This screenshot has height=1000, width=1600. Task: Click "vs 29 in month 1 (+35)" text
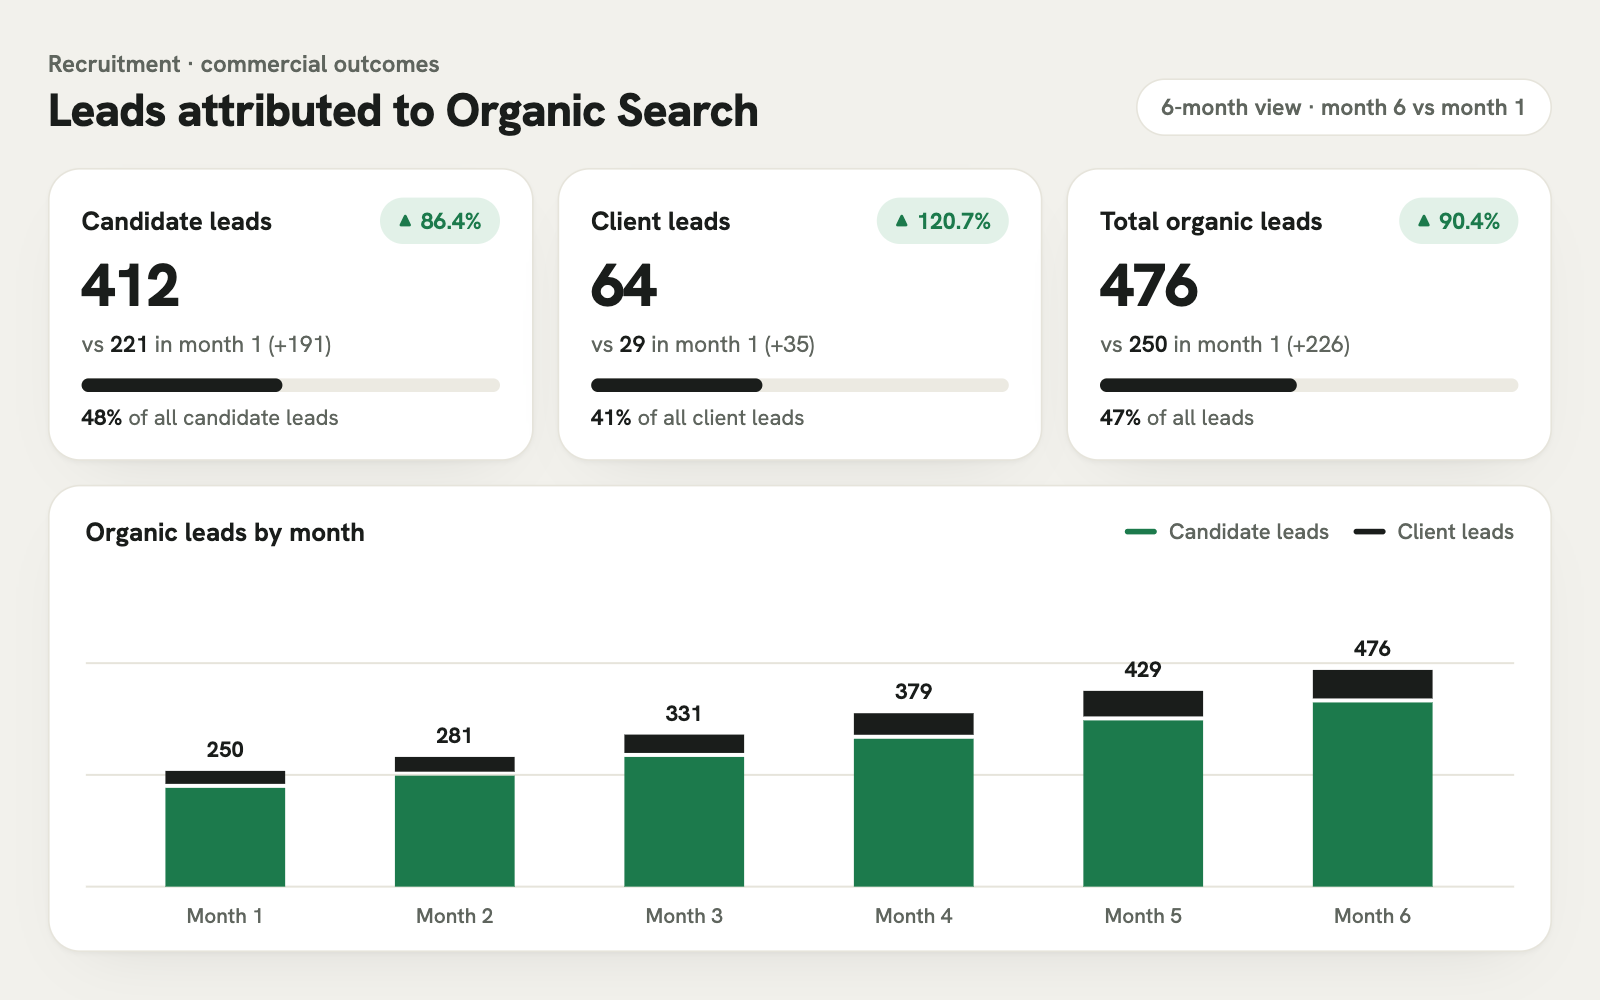coord(703,344)
